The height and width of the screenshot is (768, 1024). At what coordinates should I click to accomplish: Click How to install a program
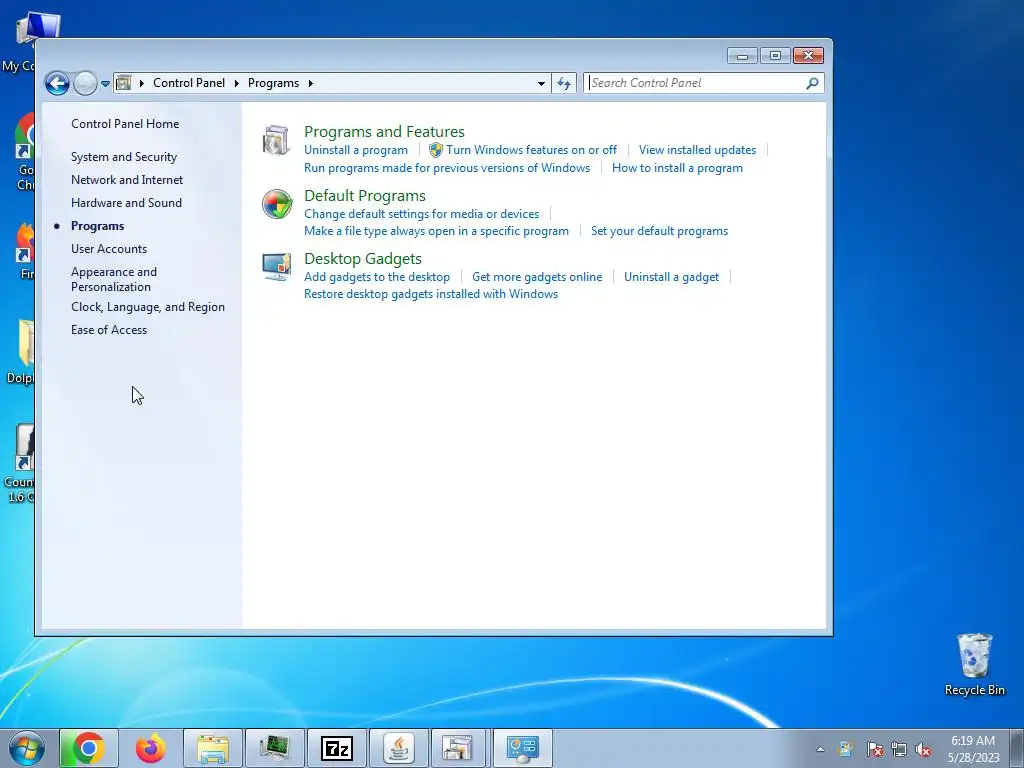pyautogui.click(x=677, y=168)
